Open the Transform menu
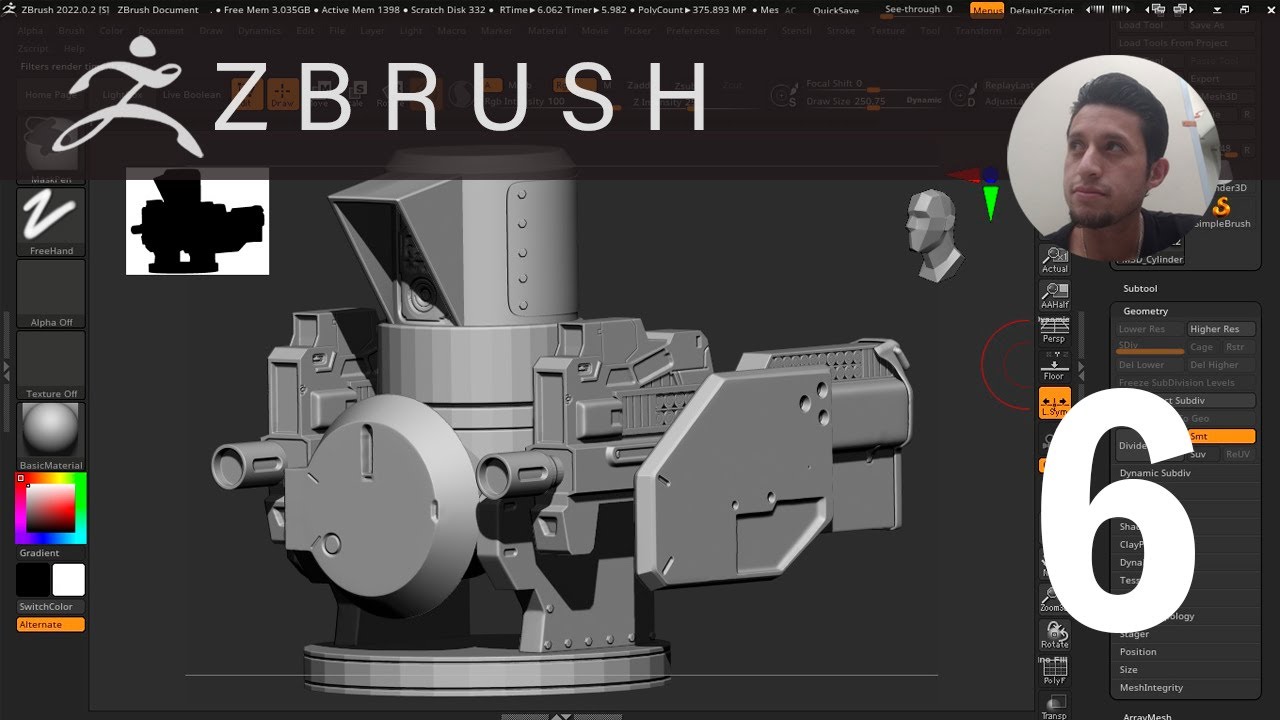 point(977,31)
